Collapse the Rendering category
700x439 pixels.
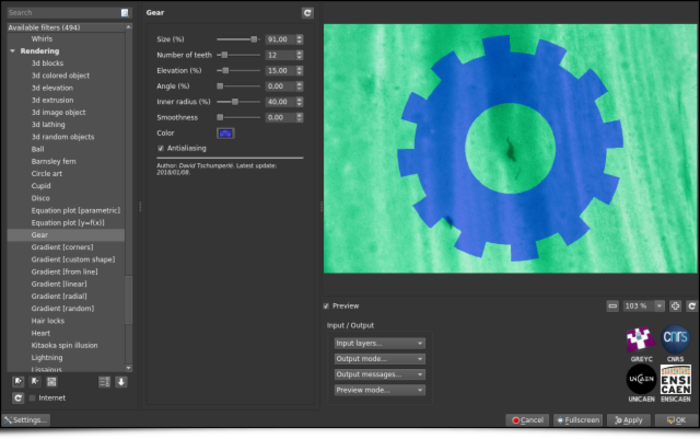coord(12,51)
